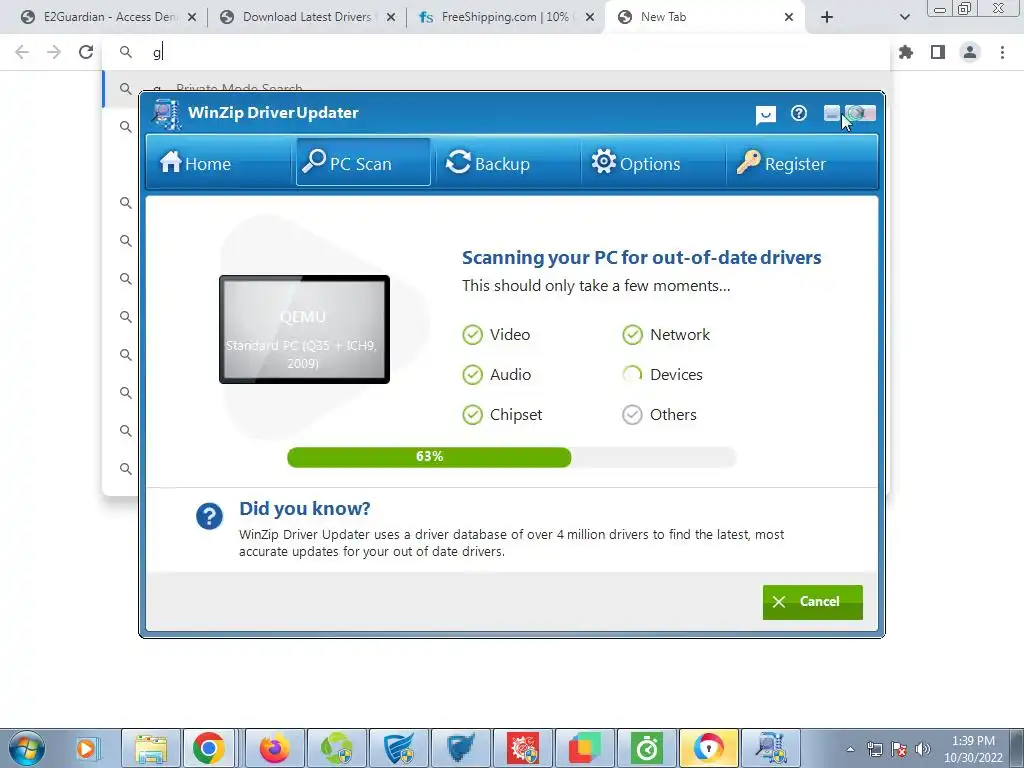Open the green stopwatch taskbar application
1024x768 pixels.
647,748
